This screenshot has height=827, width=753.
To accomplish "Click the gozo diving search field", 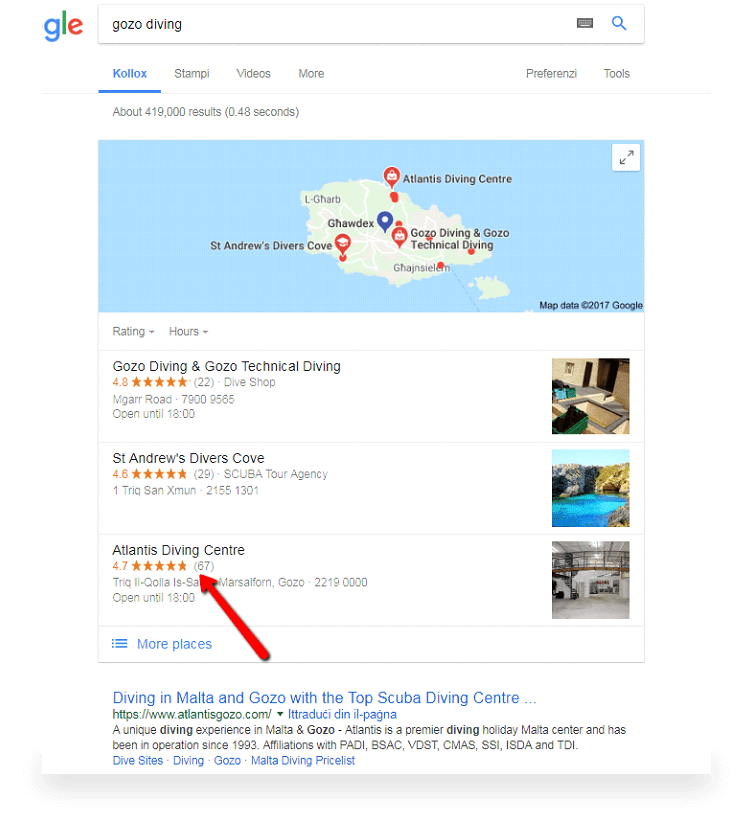I will (337, 24).
